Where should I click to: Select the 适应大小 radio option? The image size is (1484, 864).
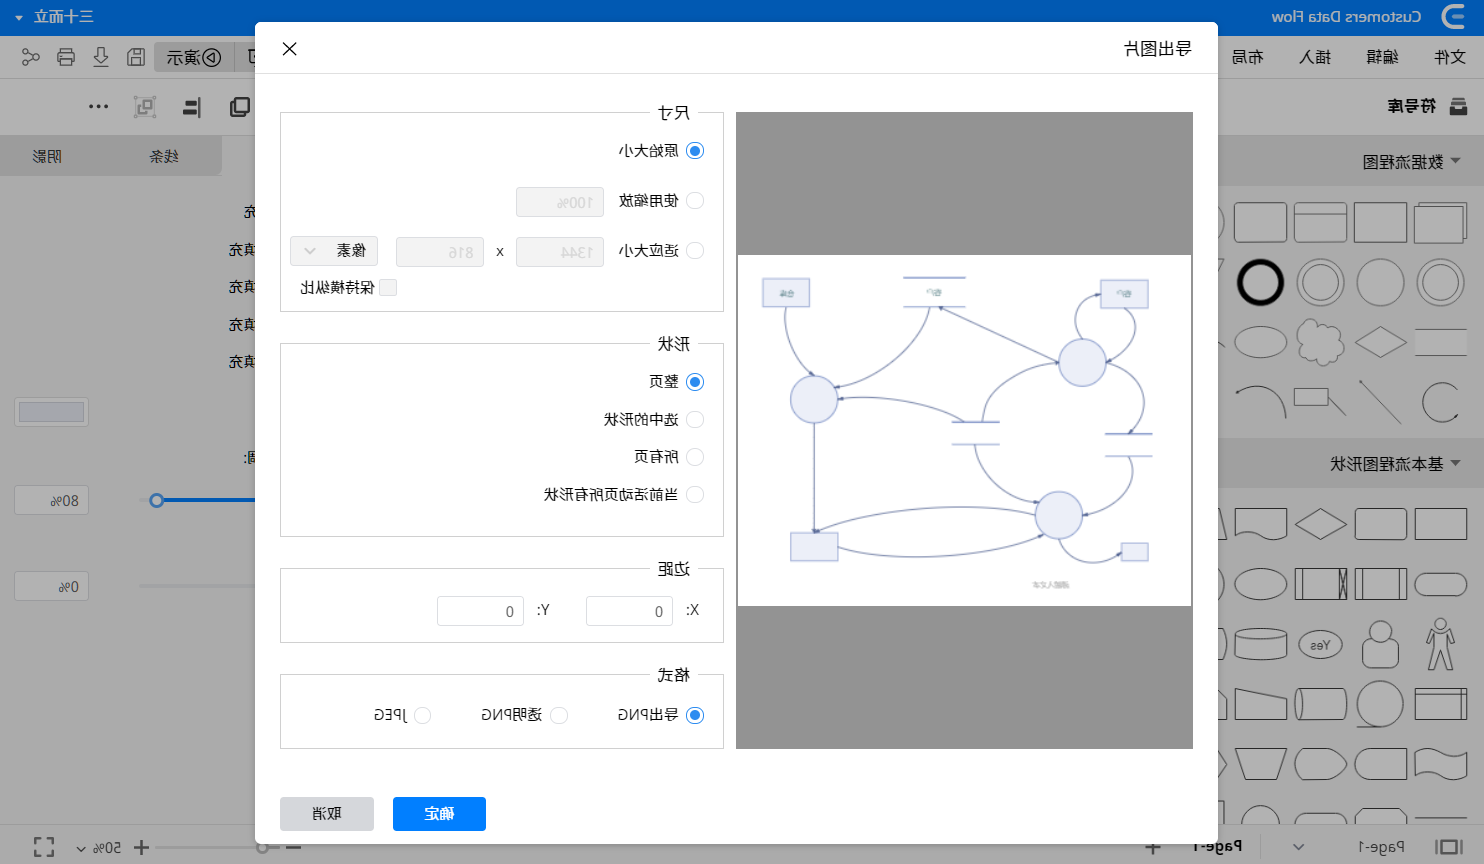point(695,251)
